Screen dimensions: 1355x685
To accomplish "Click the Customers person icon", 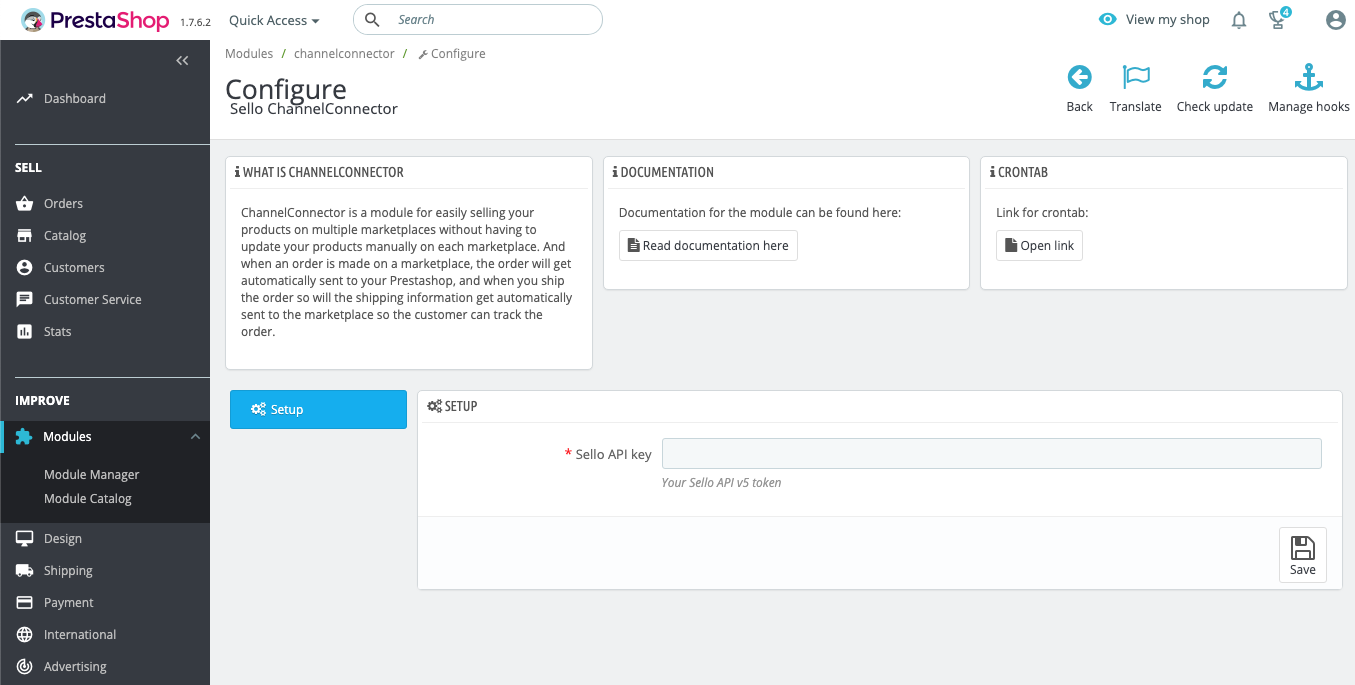I will (24, 267).
